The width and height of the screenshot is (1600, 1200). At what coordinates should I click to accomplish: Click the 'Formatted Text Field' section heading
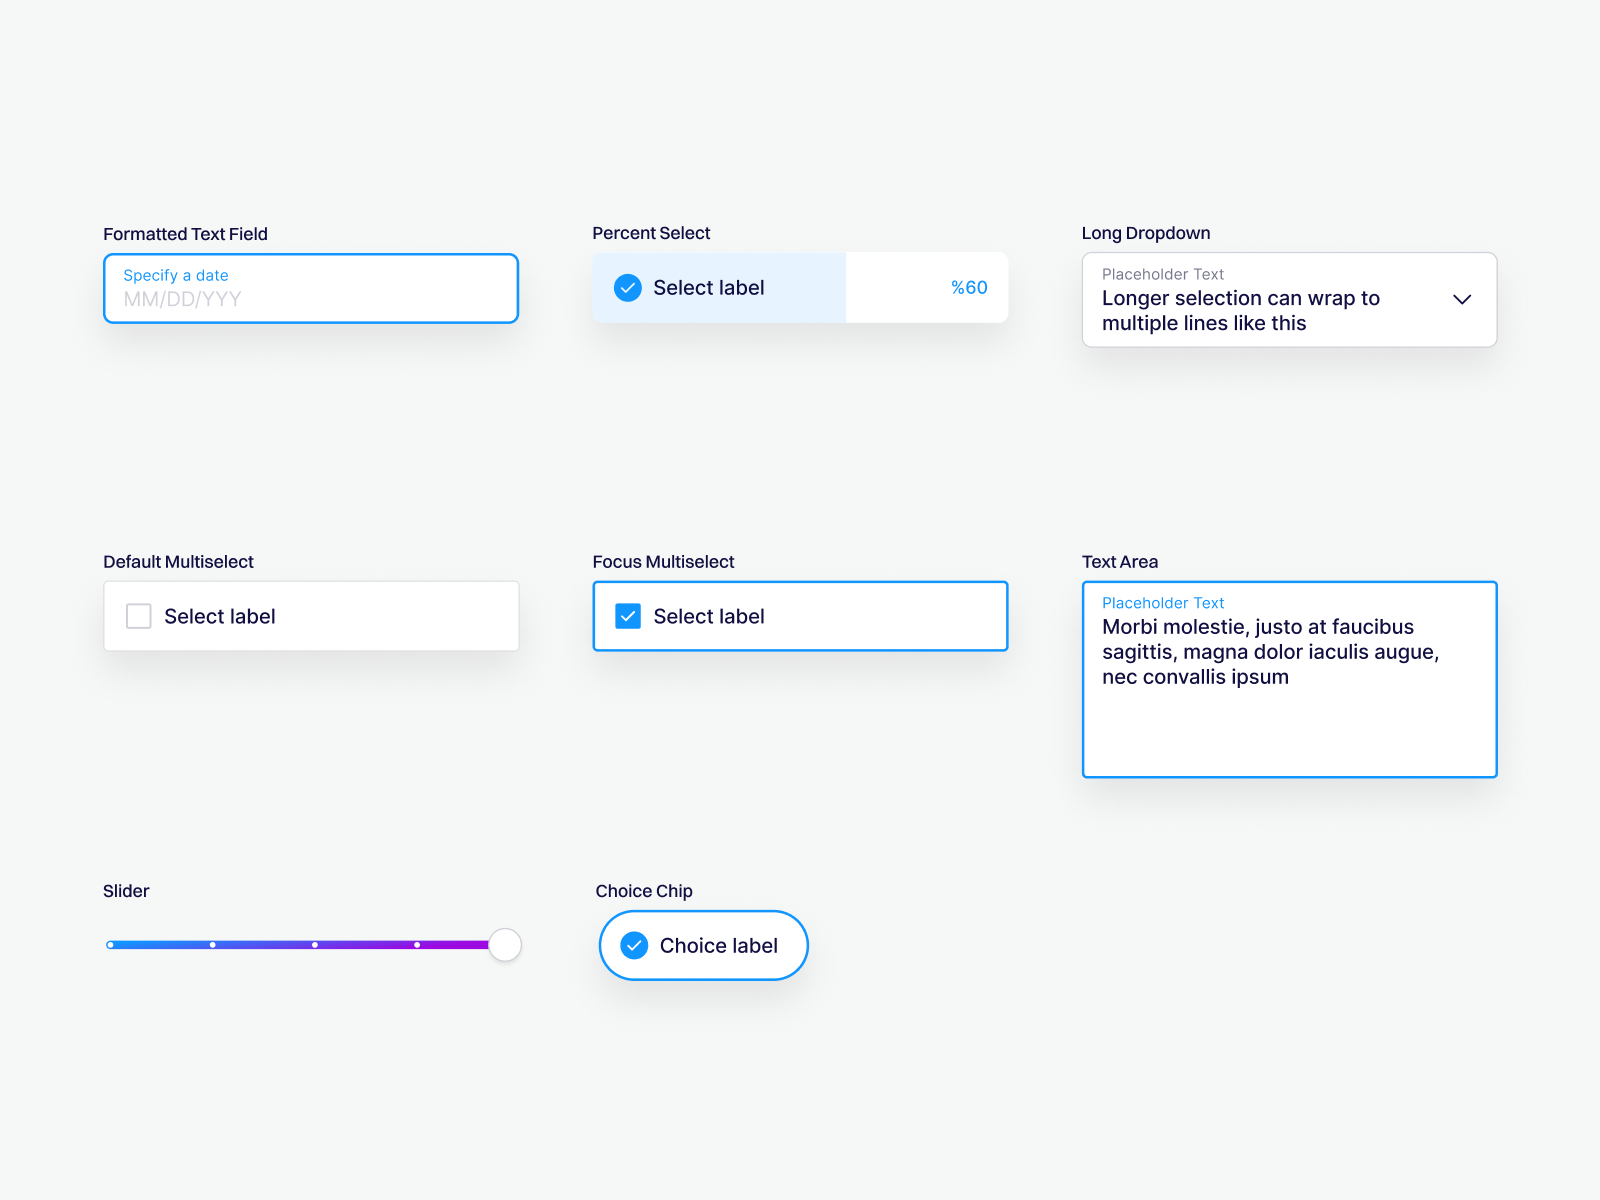[x=185, y=233]
